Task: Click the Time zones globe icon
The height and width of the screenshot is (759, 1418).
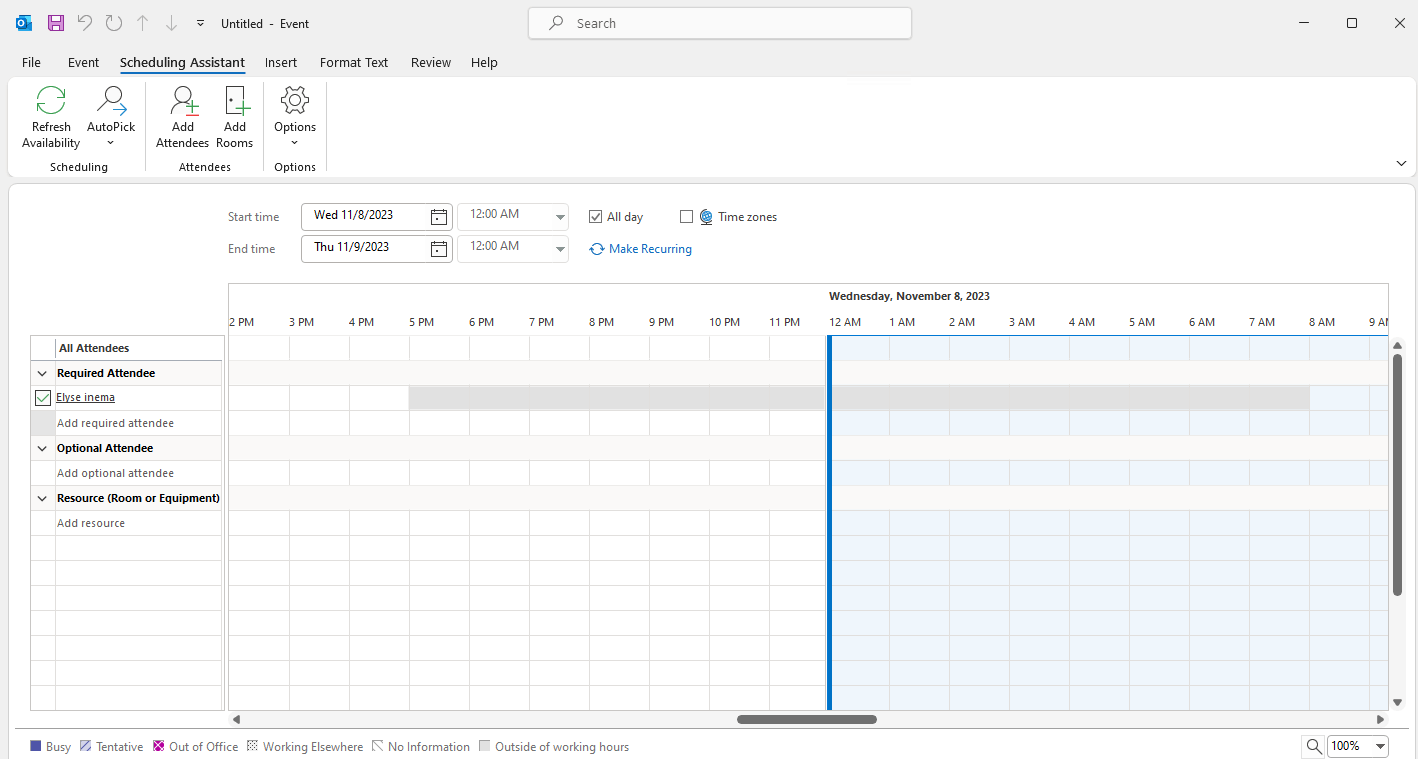Action: click(706, 217)
